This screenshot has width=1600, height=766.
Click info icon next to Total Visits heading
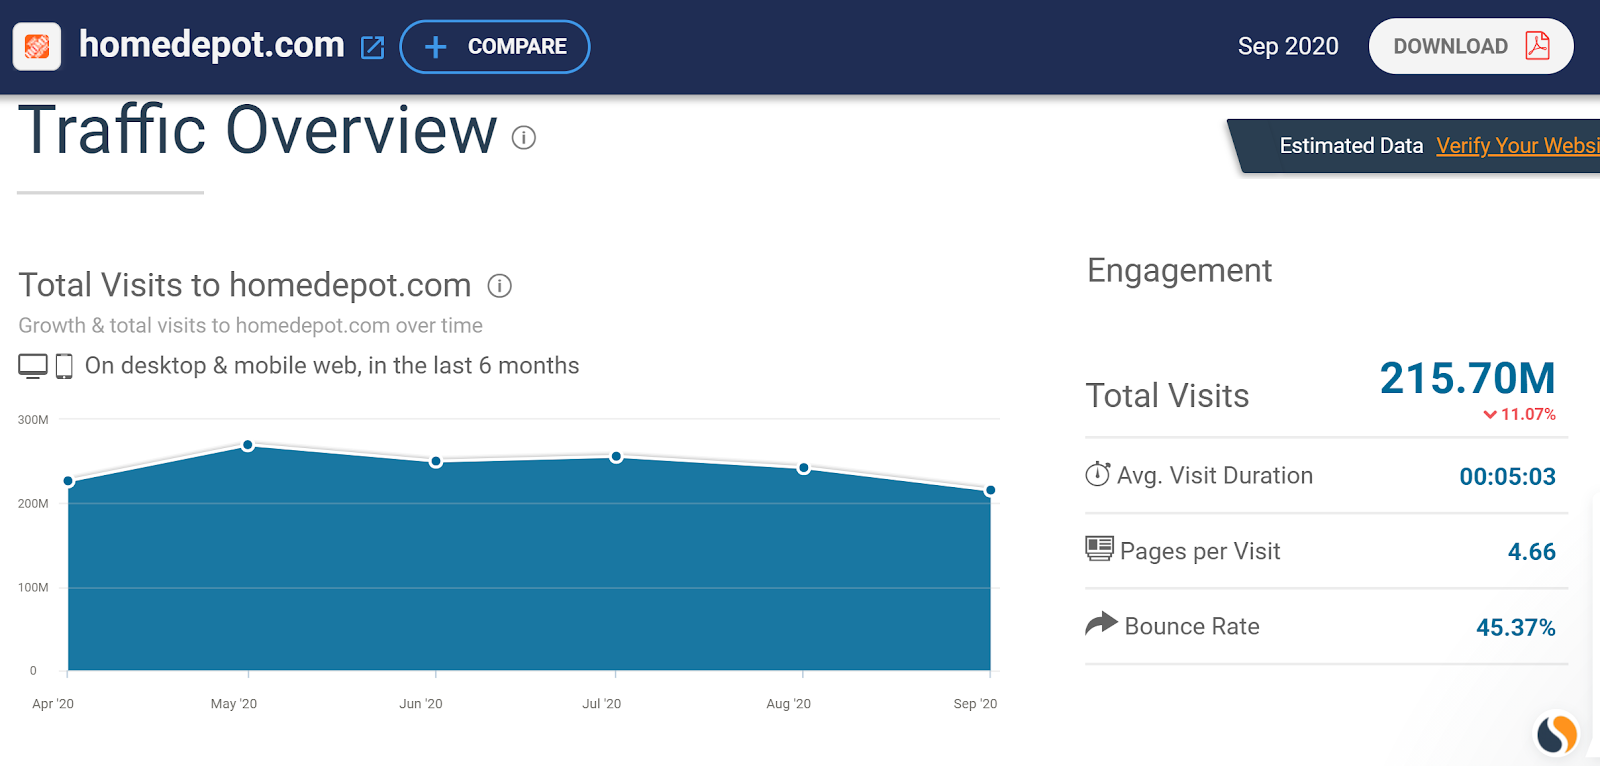pyautogui.click(x=500, y=286)
